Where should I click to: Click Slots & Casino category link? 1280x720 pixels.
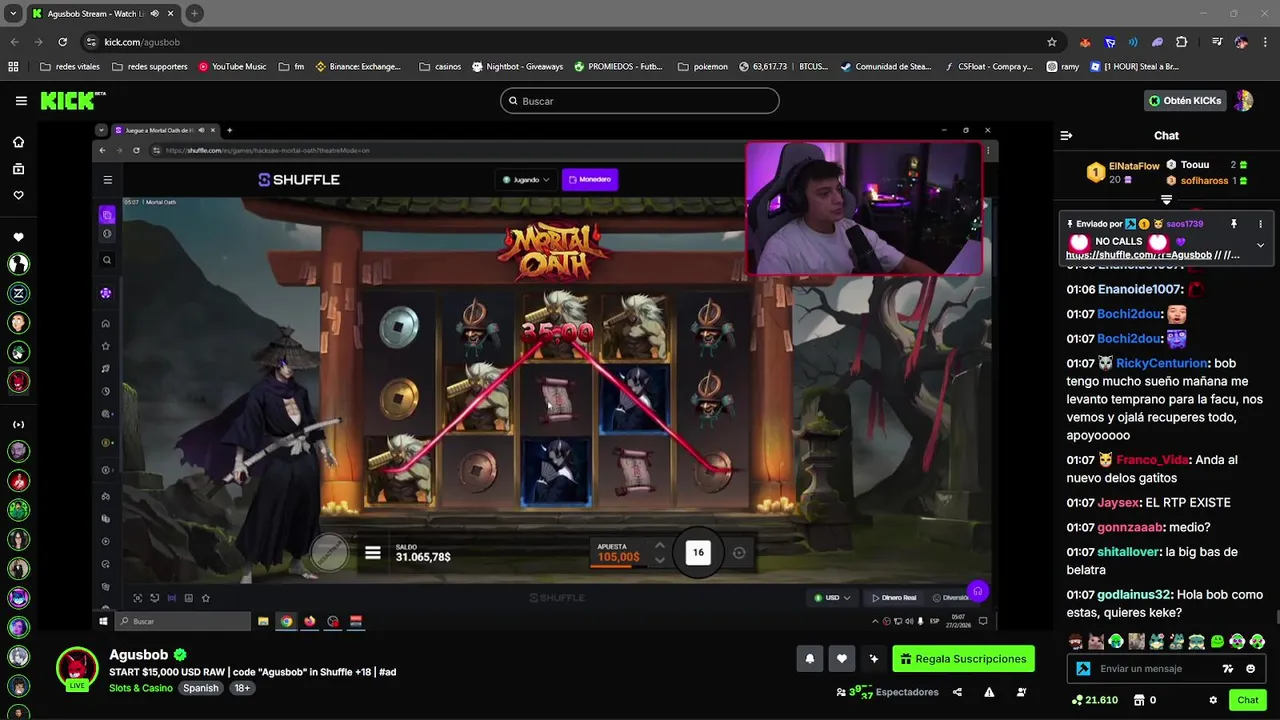(141, 688)
